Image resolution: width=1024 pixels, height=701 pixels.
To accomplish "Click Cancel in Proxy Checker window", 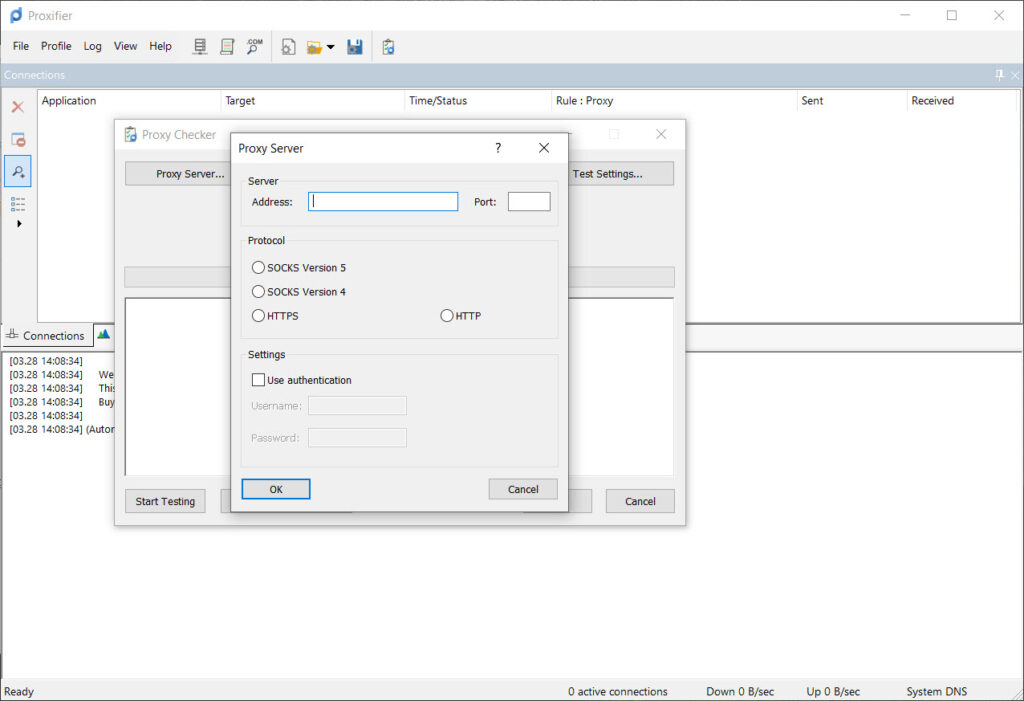I will (640, 502).
